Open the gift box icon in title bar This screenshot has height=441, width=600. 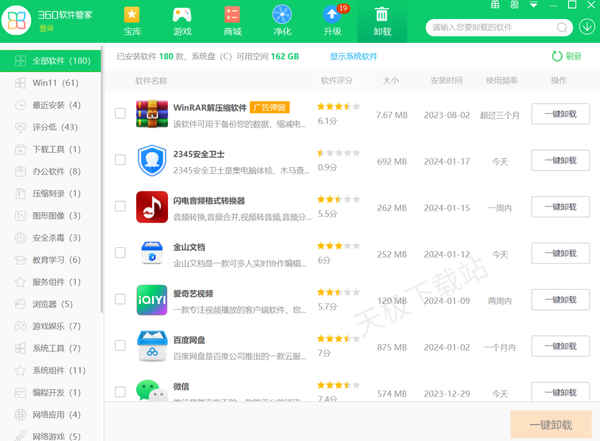495,5
